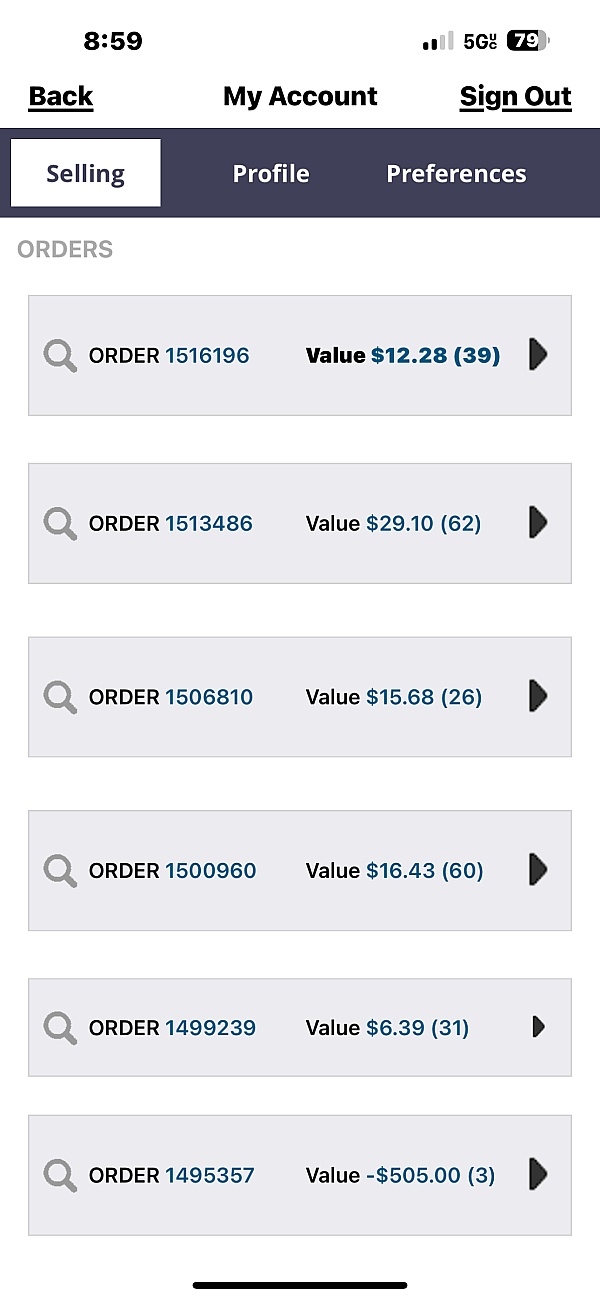The height and width of the screenshot is (1300, 600).
Task: Switch to the Selling tab
Action: [x=86, y=173]
